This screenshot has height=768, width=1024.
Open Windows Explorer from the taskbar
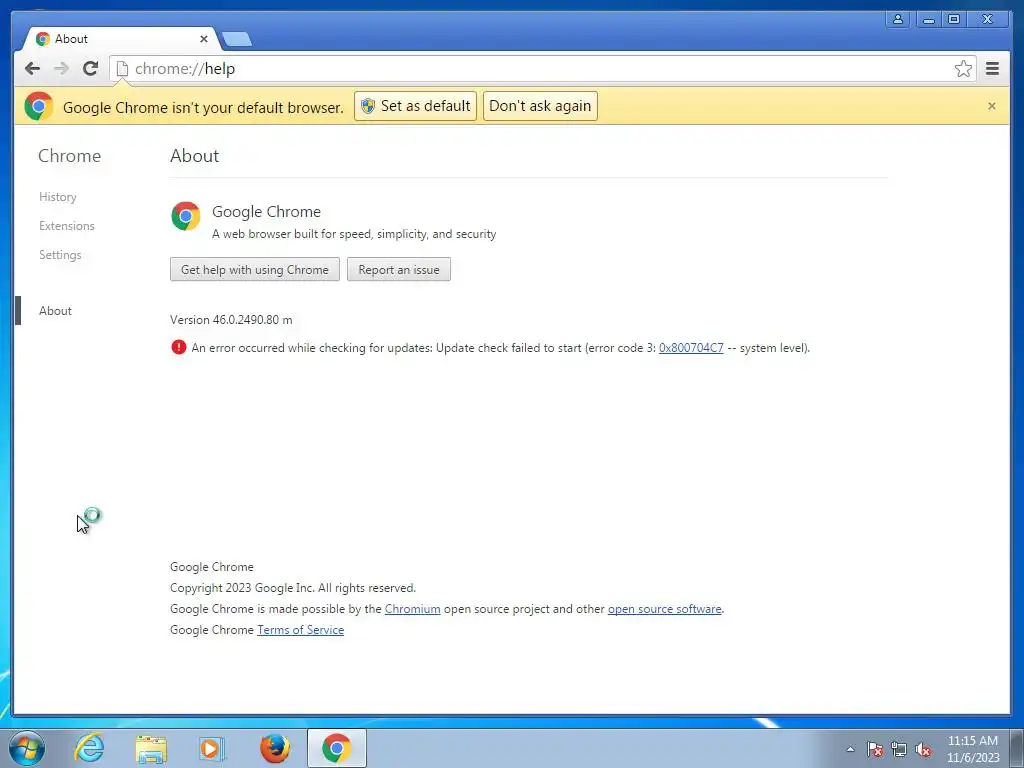pyautogui.click(x=151, y=748)
